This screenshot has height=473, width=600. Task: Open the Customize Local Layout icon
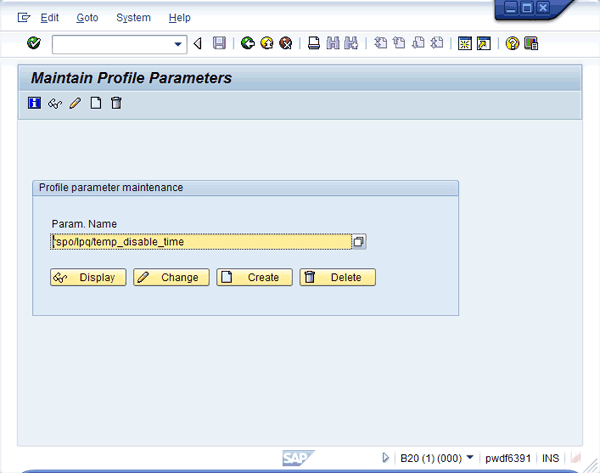pos(531,44)
